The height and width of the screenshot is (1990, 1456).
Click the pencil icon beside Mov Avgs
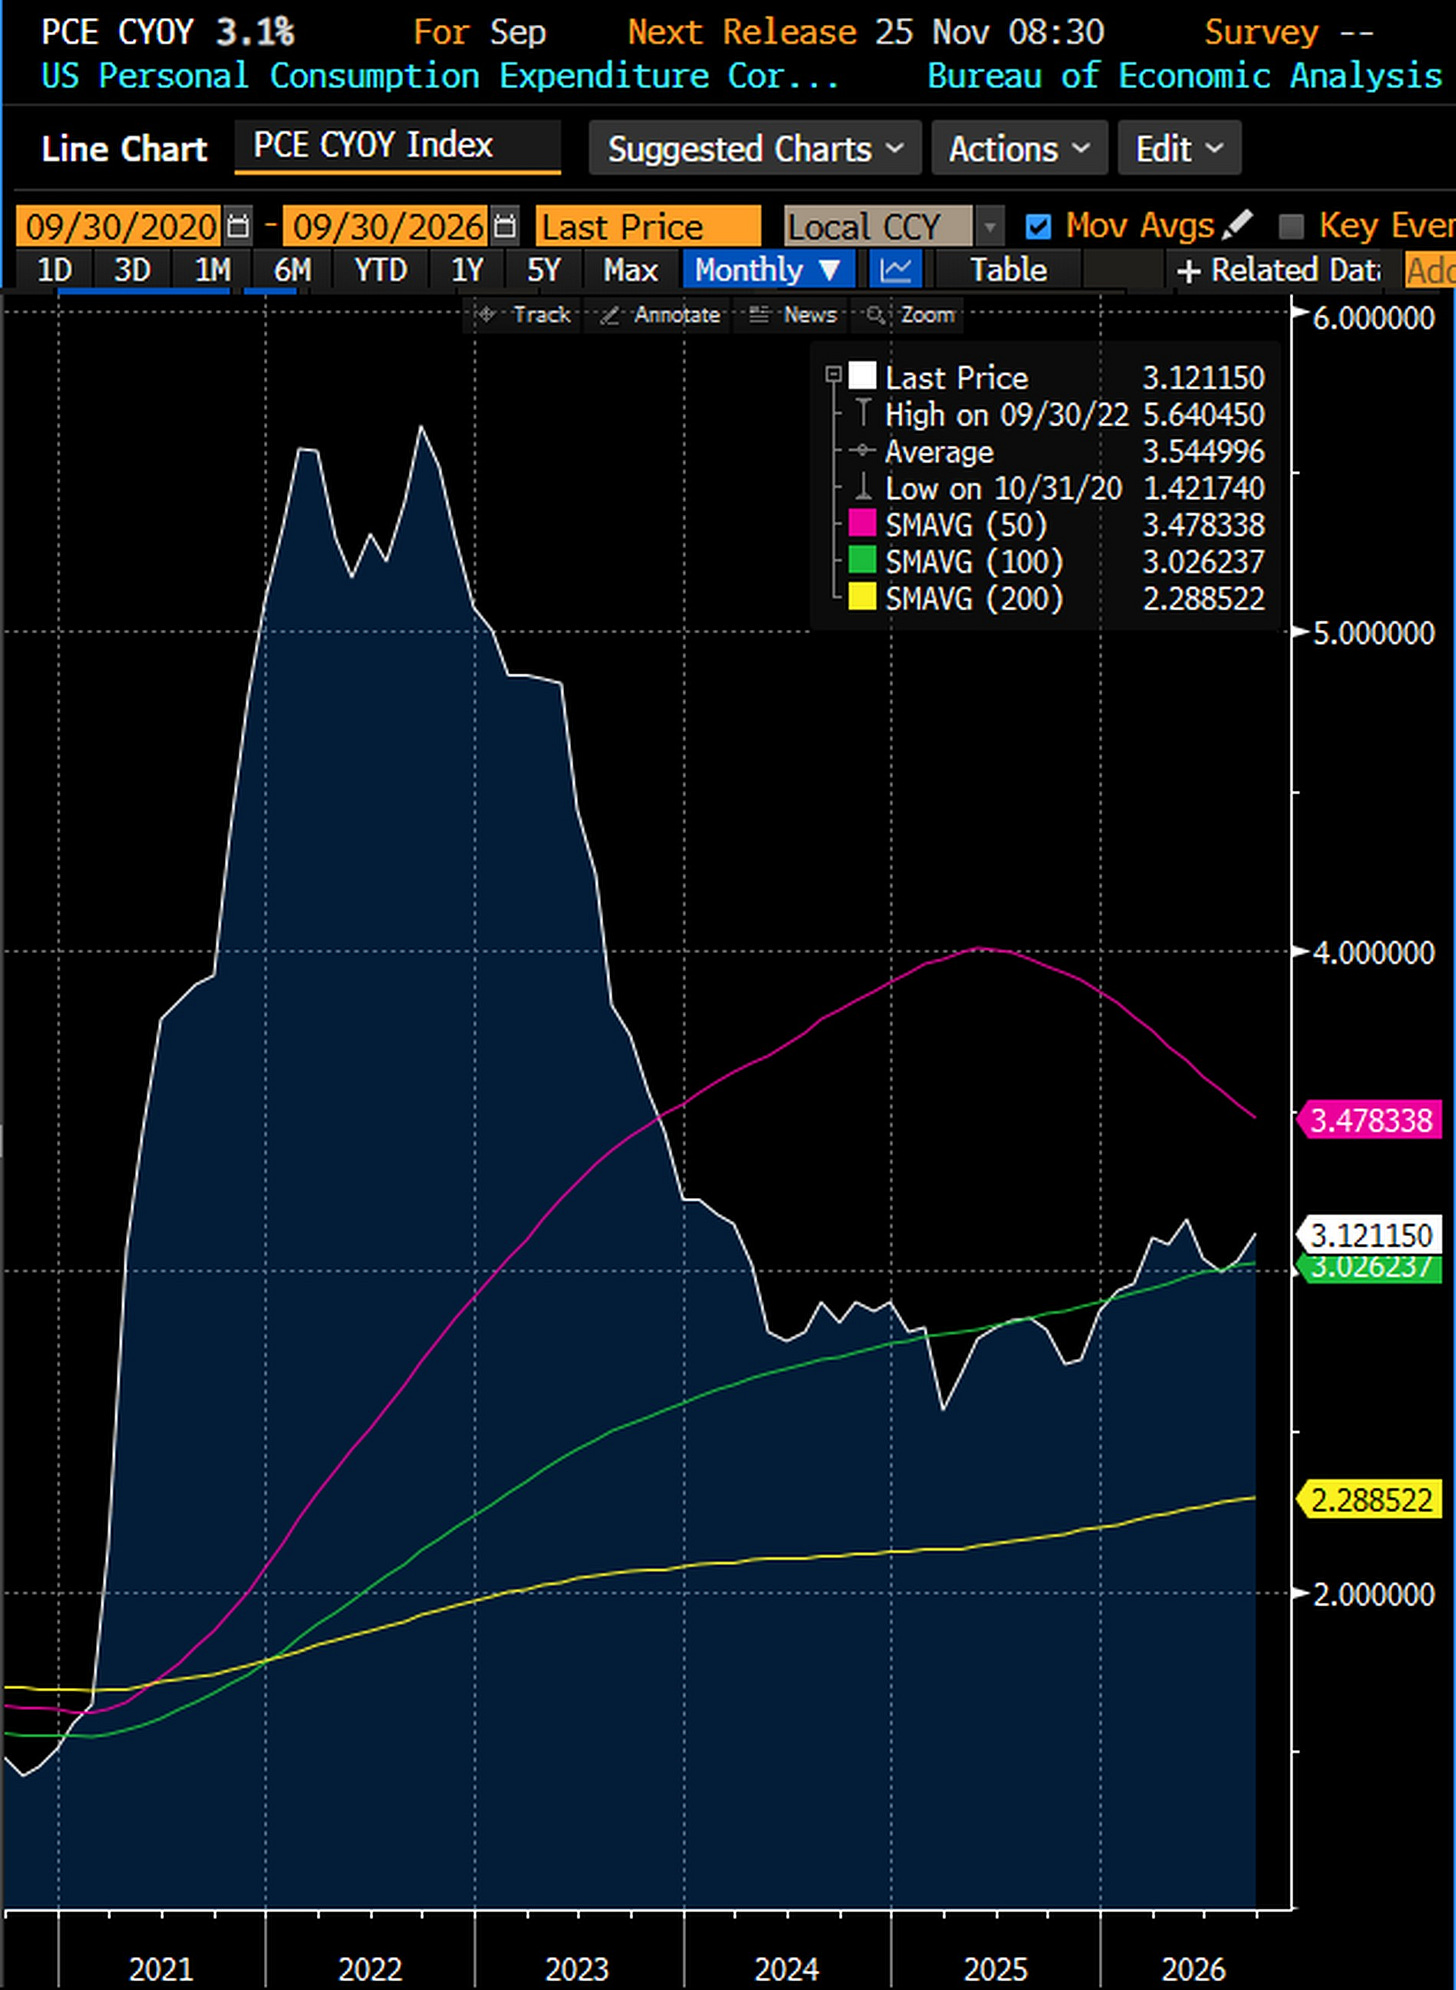click(1237, 225)
